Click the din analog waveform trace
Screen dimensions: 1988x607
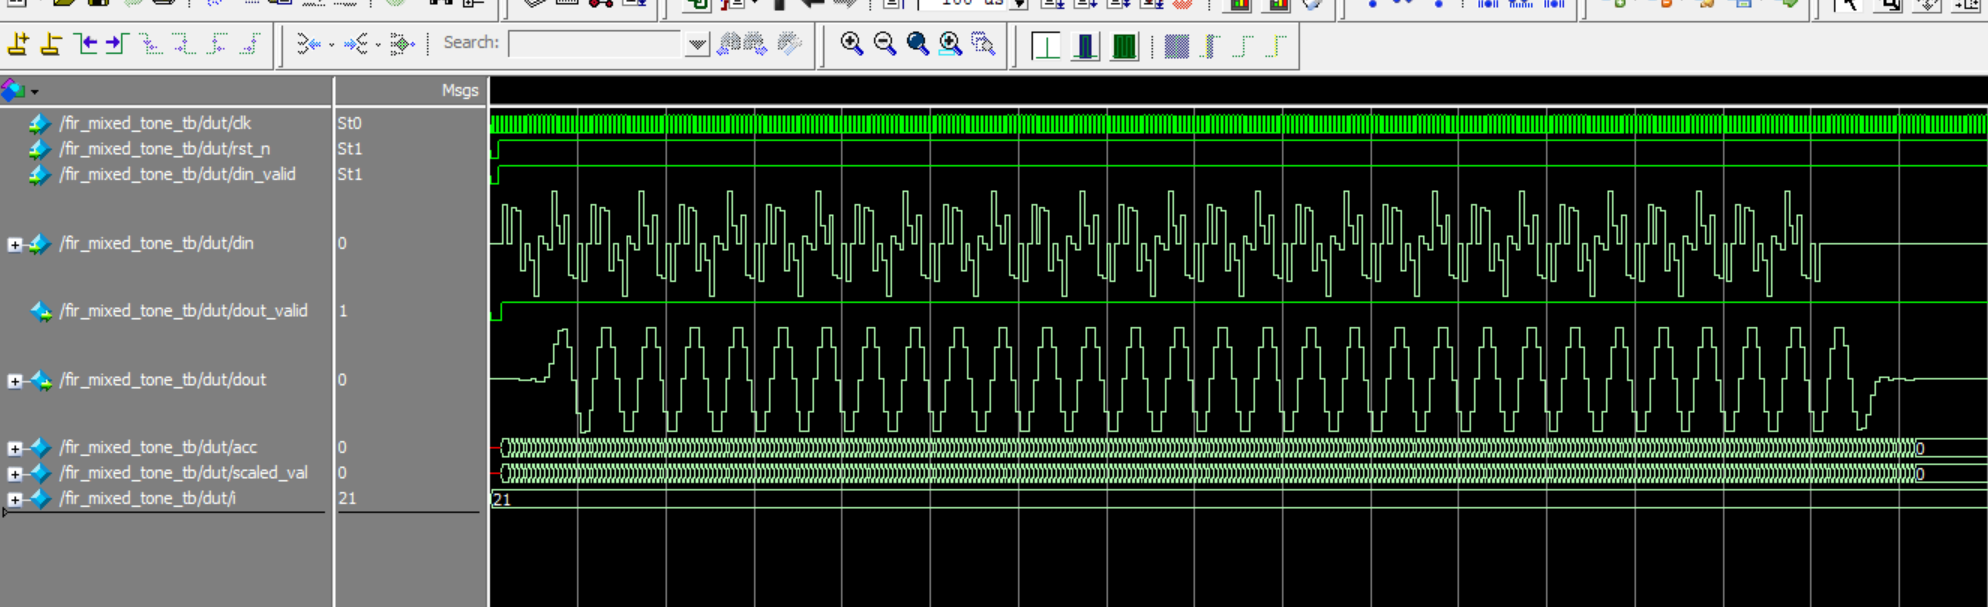[1238, 243]
